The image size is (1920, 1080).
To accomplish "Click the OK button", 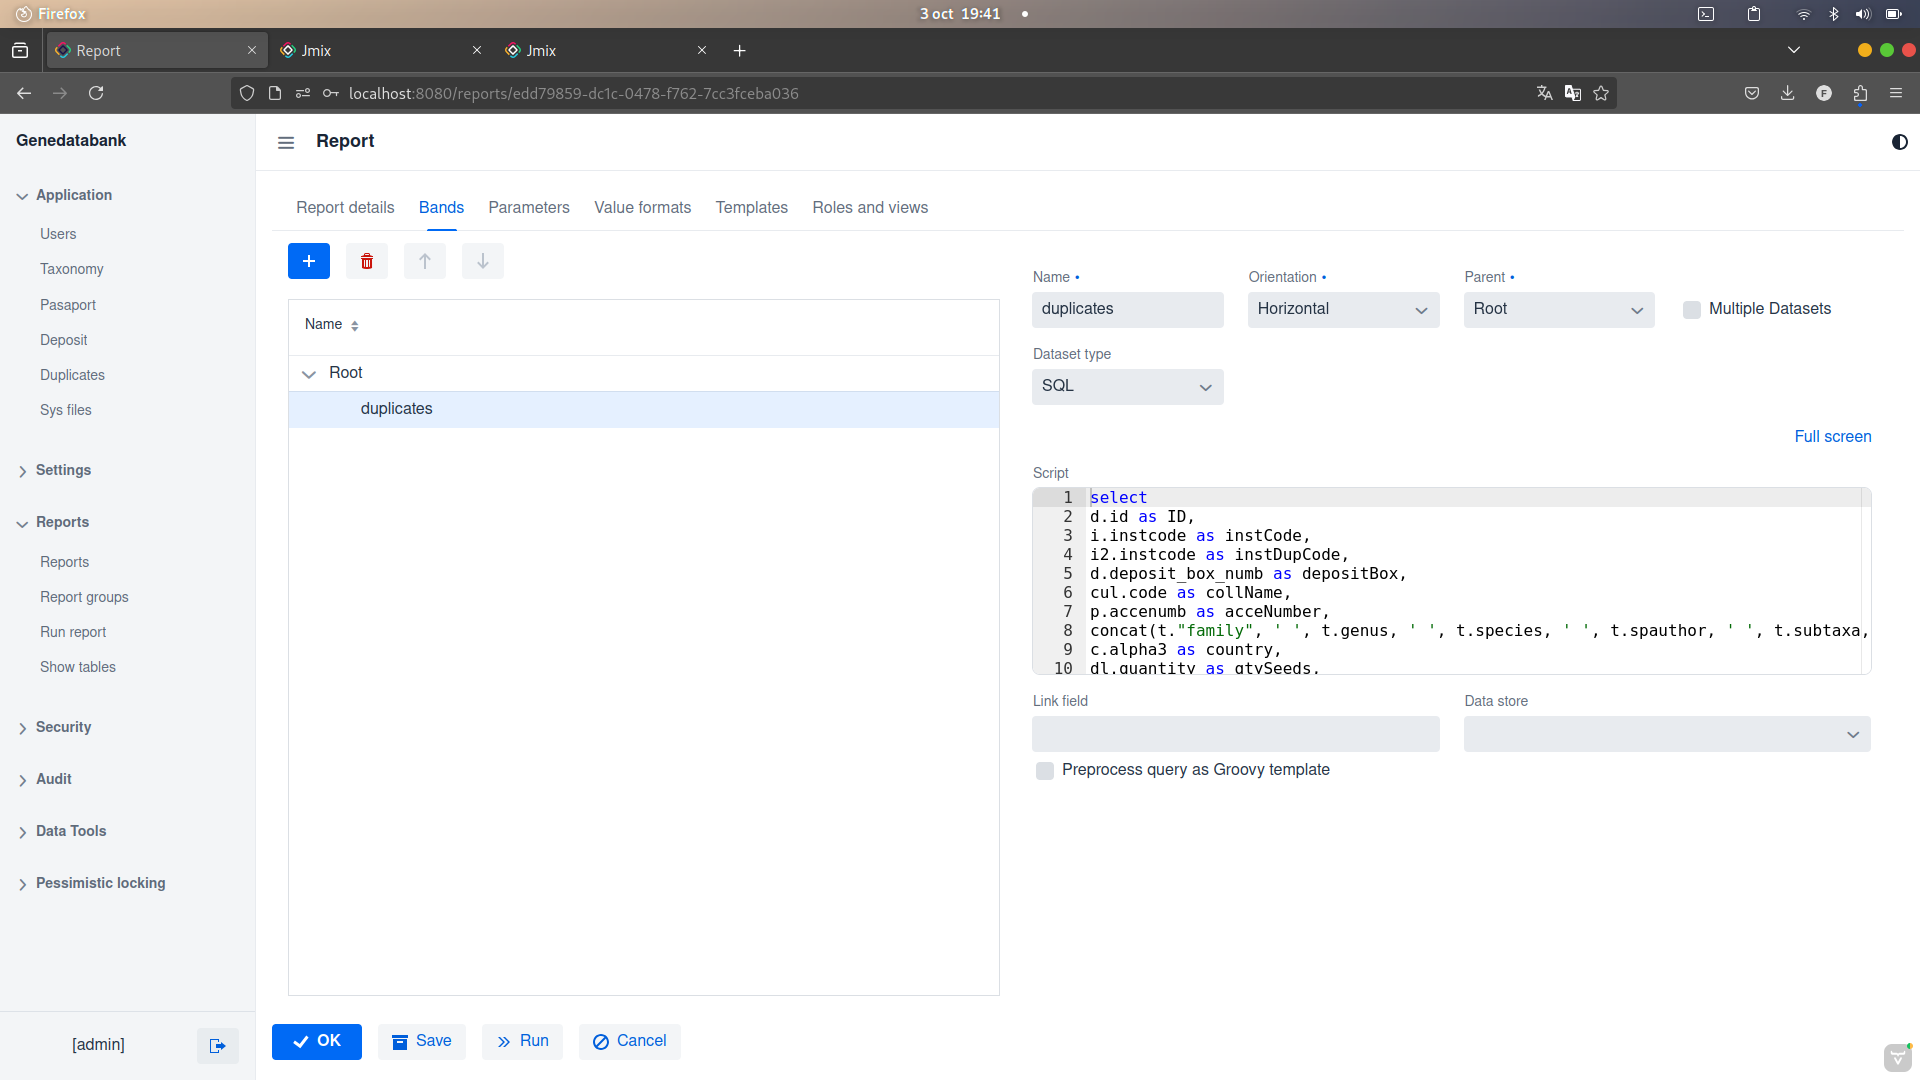I will point(317,1041).
